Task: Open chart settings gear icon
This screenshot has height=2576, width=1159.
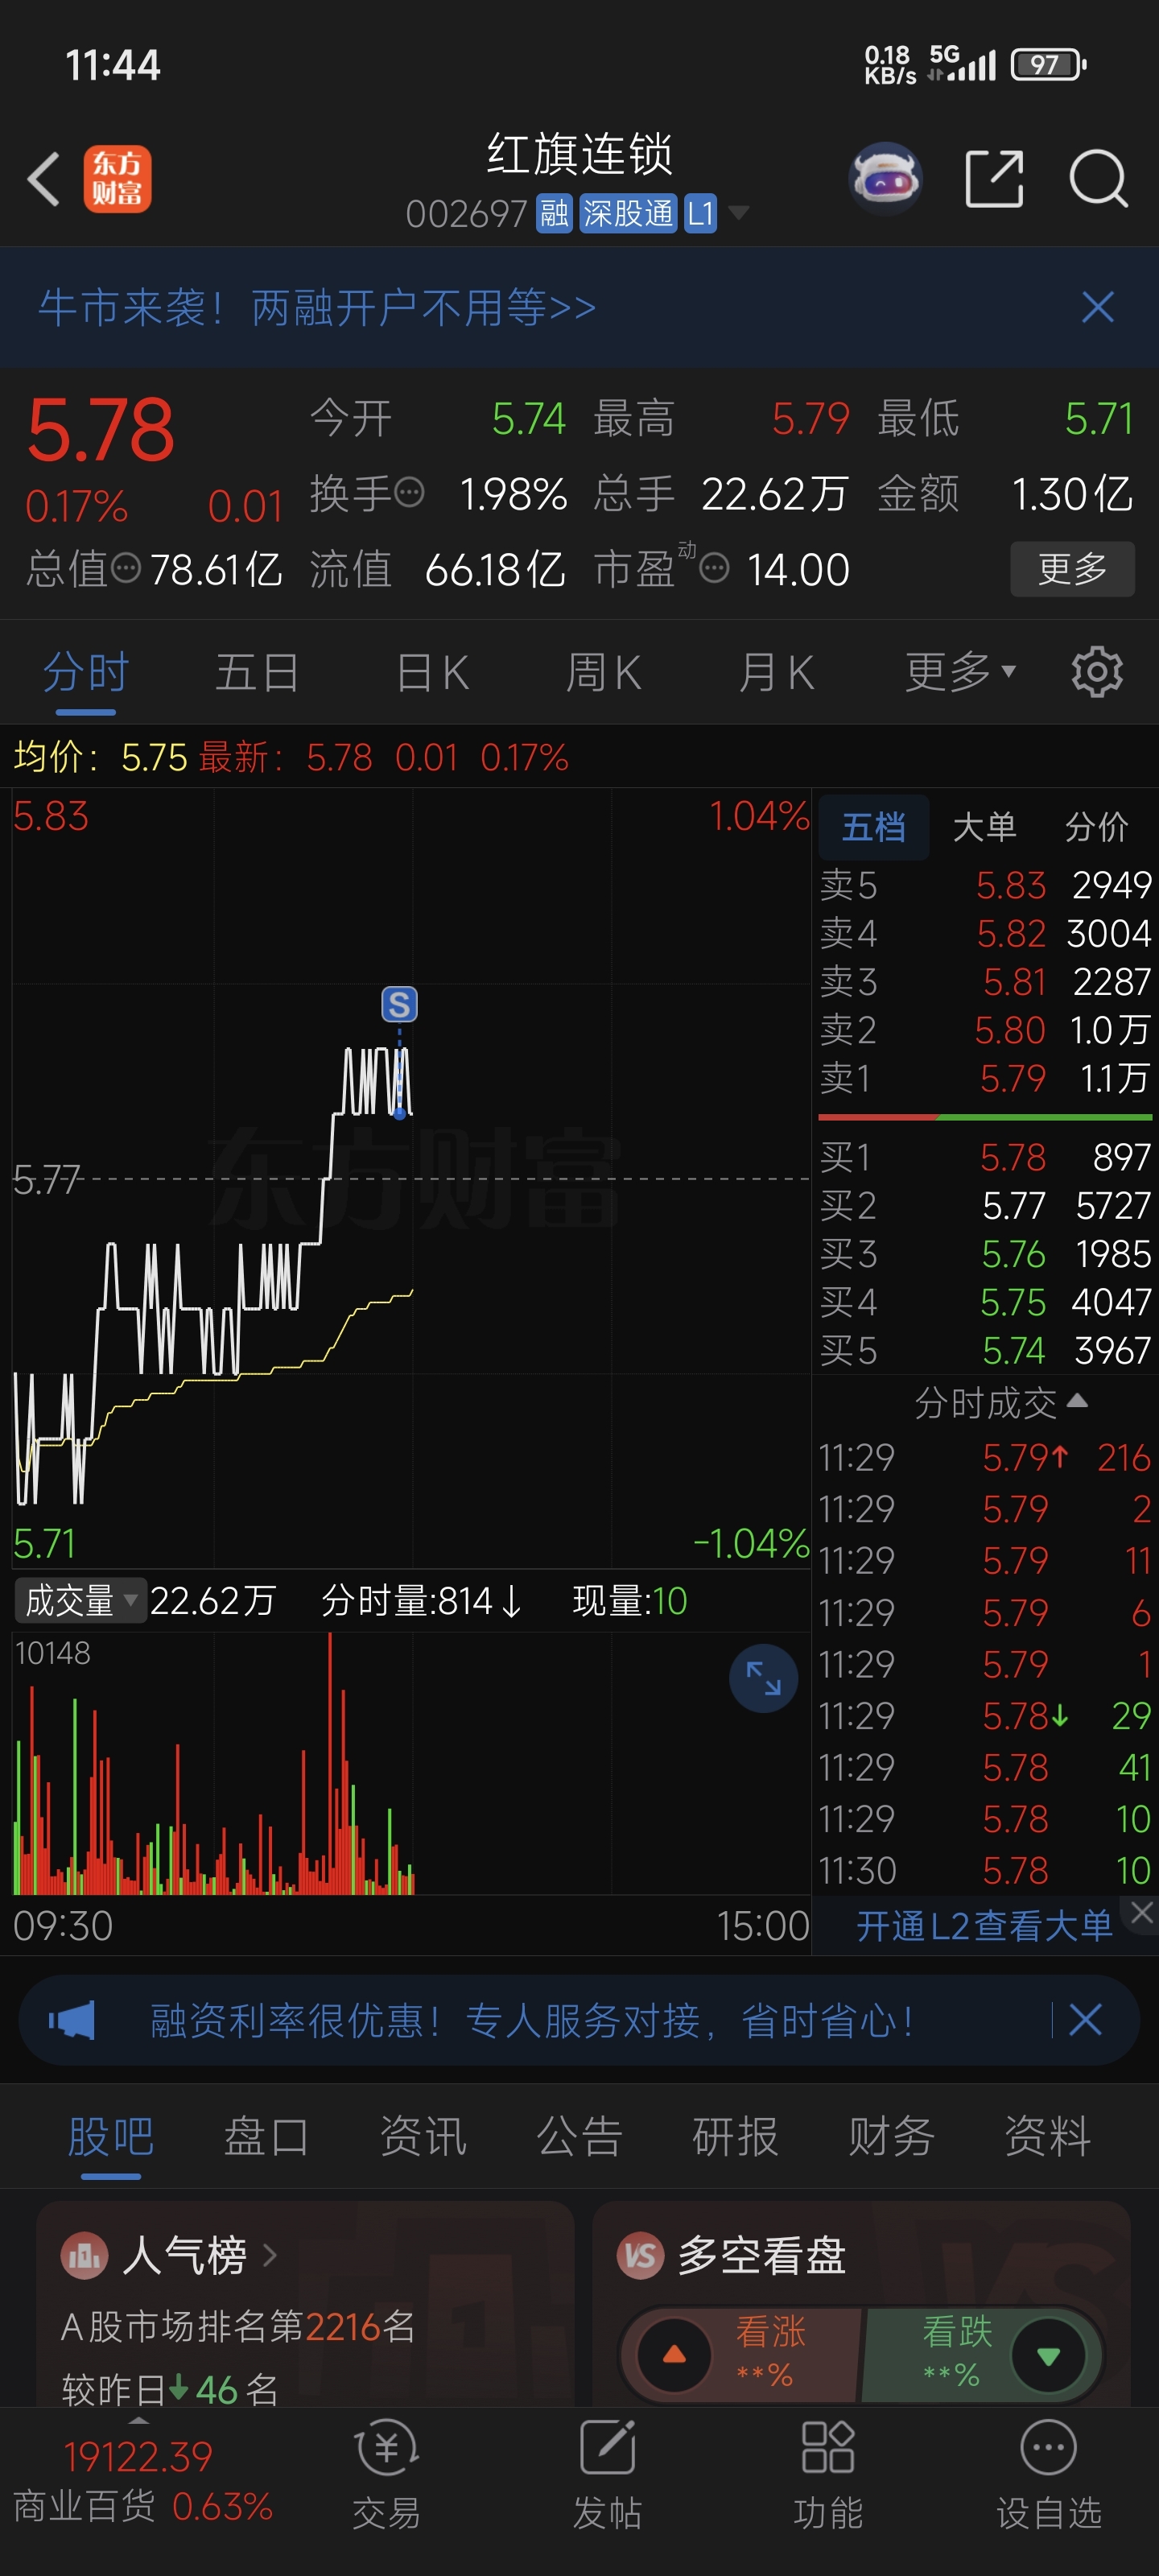Action: click(1097, 672)
